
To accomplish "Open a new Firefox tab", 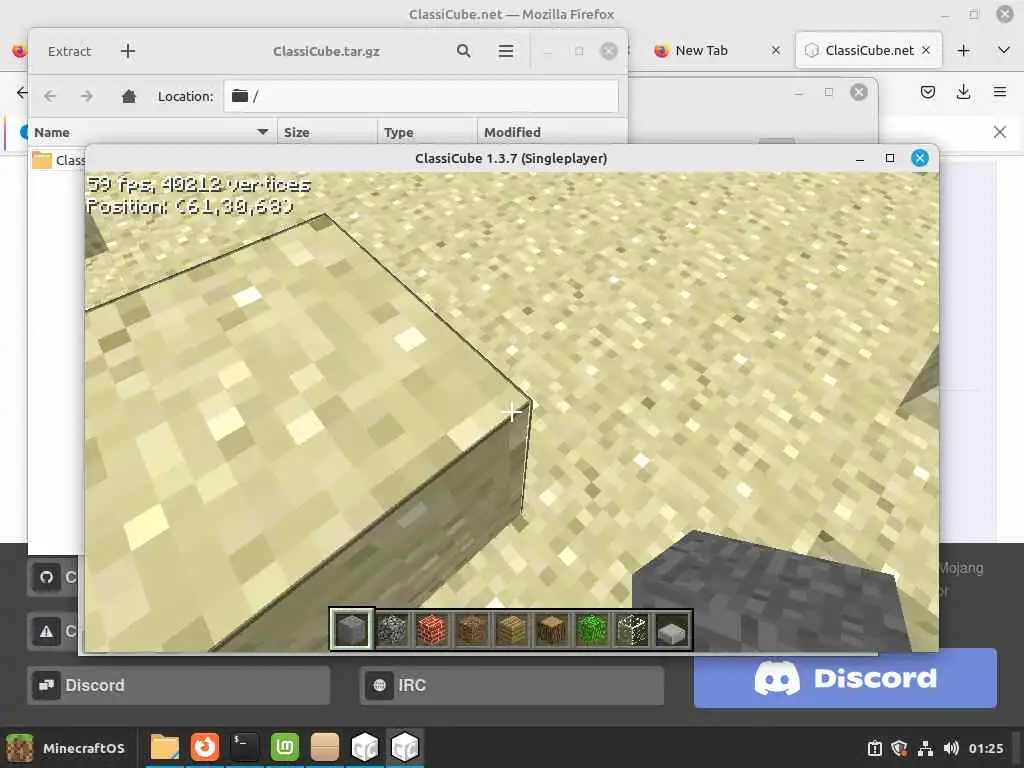I will (963, 50).
